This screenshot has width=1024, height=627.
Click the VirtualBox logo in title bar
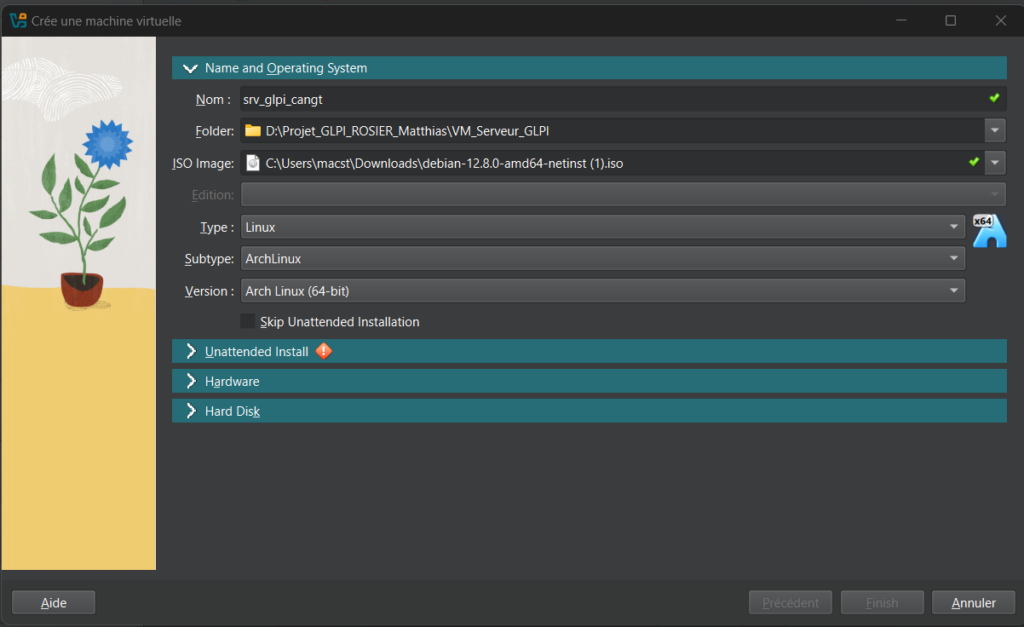click(x=17, y=20)
